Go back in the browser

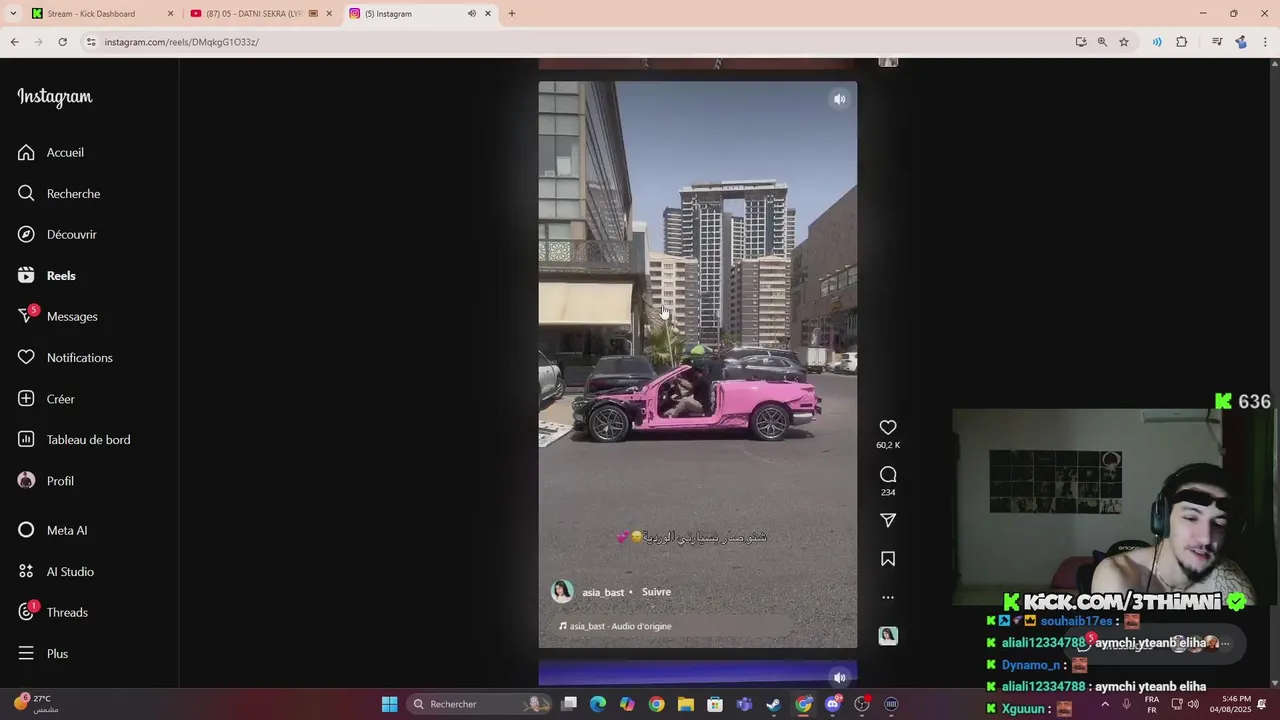point(14,42)
